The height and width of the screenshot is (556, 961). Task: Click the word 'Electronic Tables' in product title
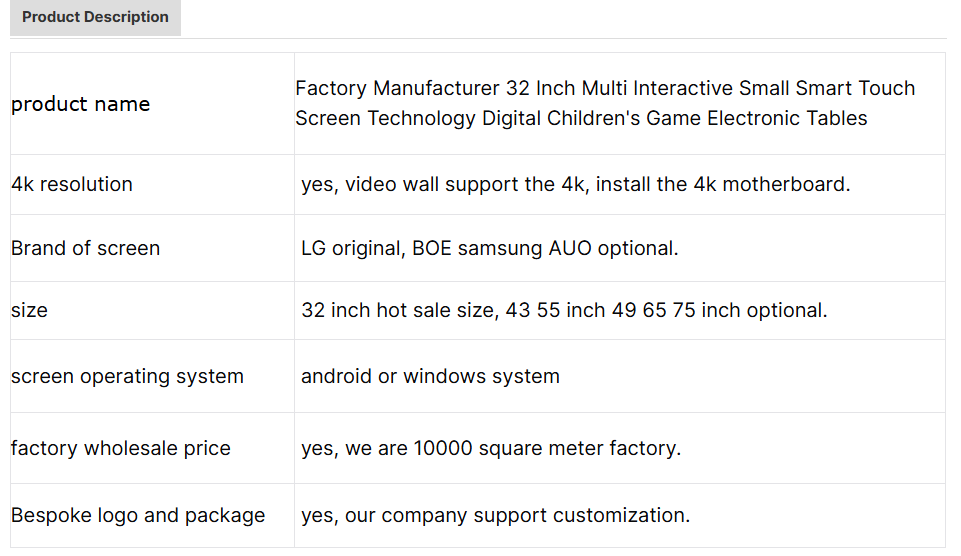coord(787,118)
